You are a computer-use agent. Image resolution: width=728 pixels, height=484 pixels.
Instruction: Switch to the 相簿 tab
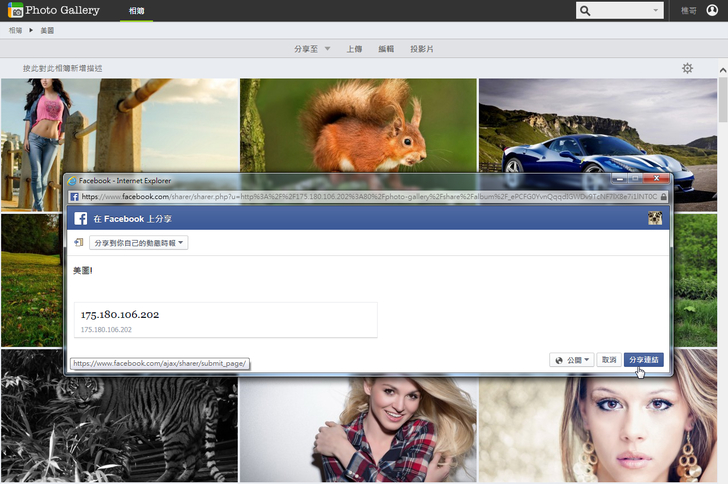click(x=138, y=10)
